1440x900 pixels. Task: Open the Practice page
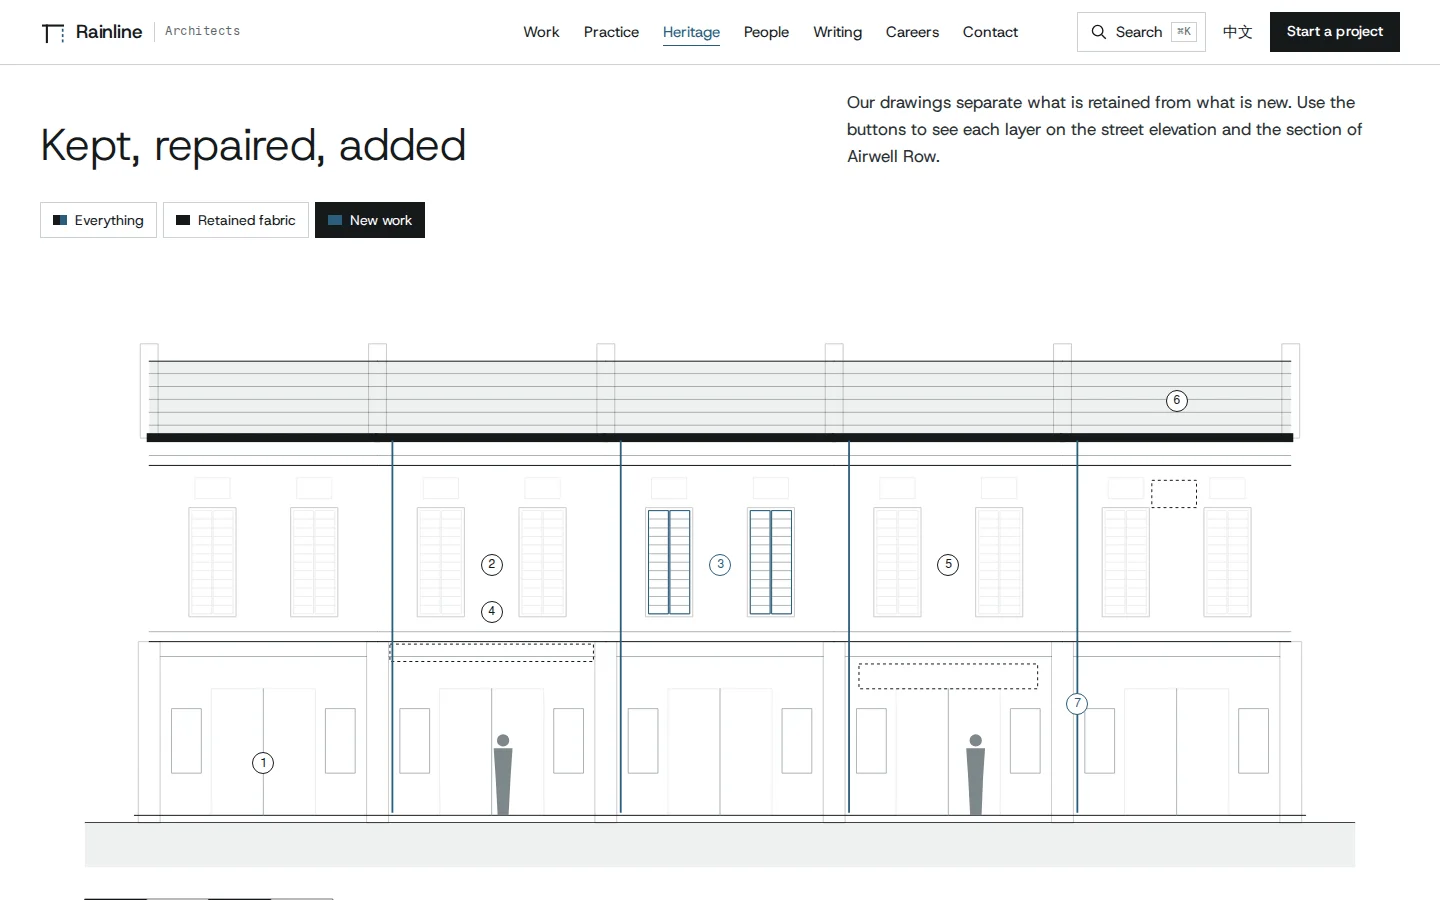click(611, 32)
